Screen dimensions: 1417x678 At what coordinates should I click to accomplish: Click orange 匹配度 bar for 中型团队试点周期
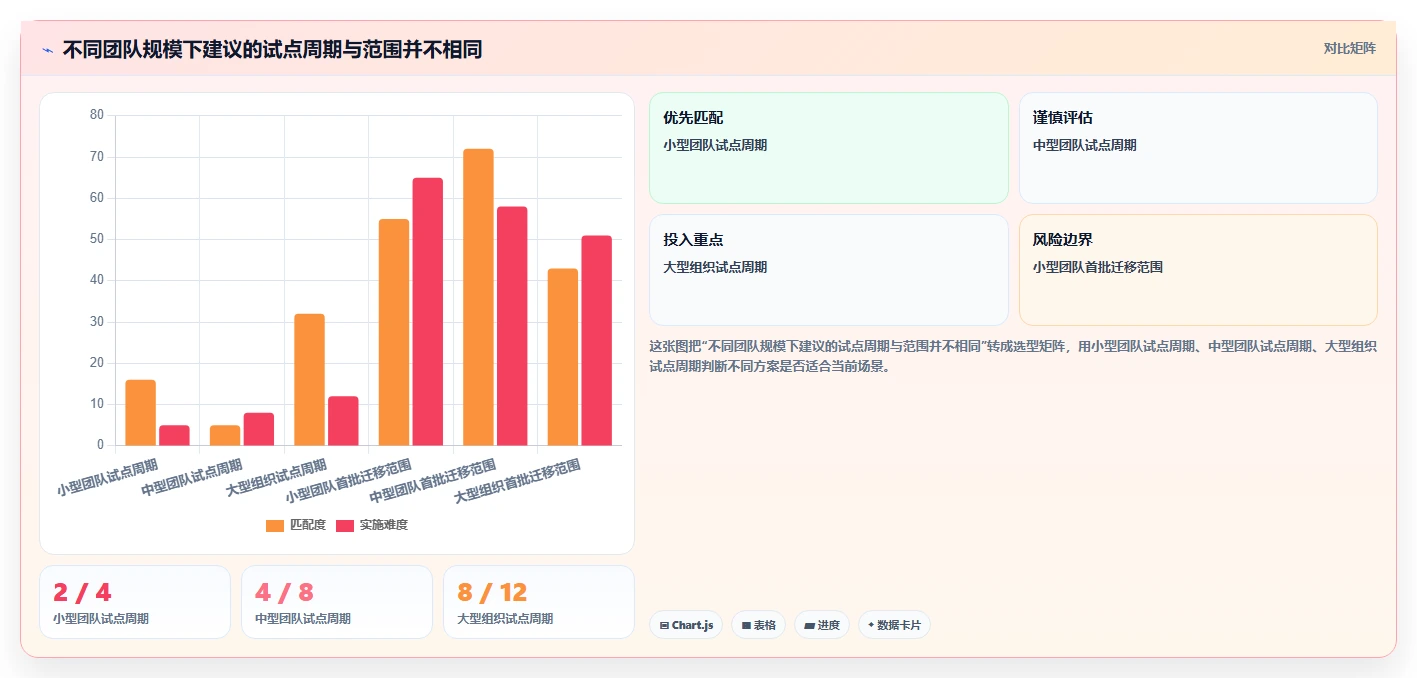(x=225, y=435)
